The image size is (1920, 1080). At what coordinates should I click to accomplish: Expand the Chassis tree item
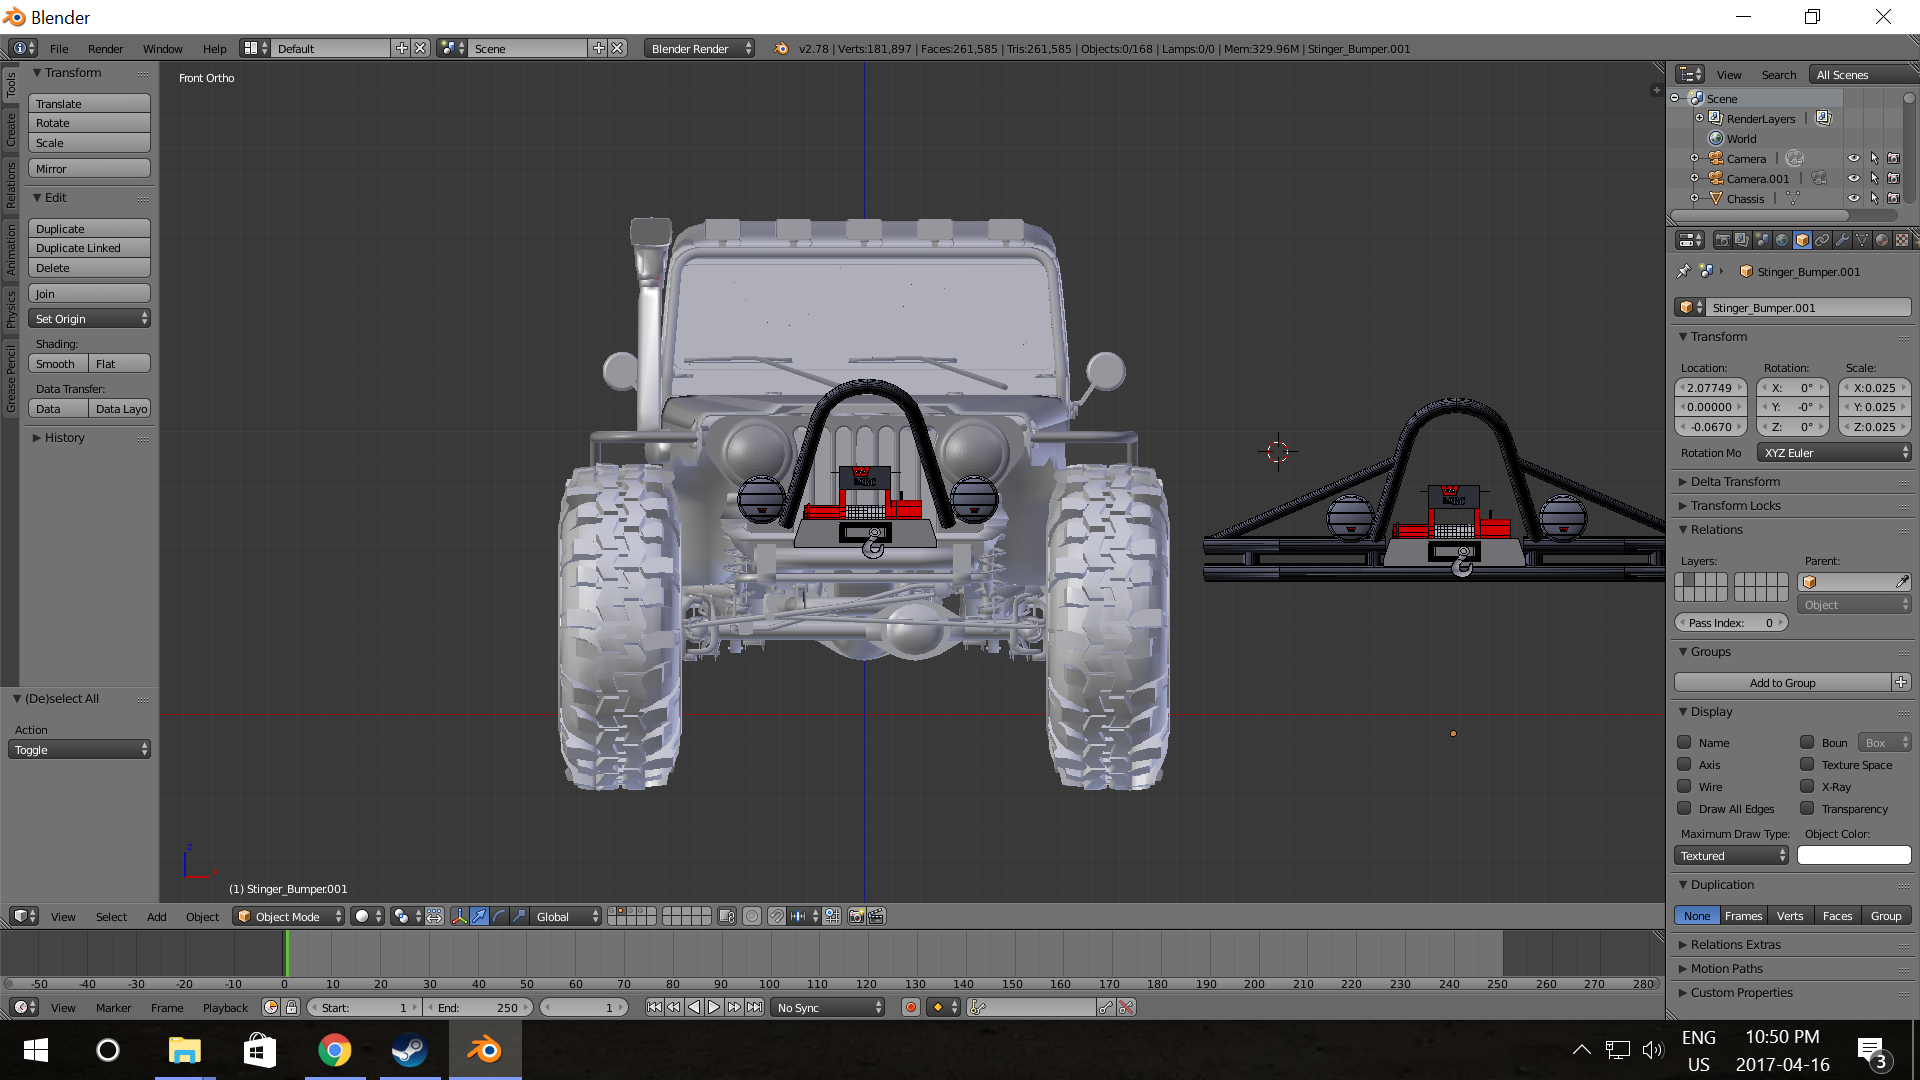click(x=1695, y=198)
